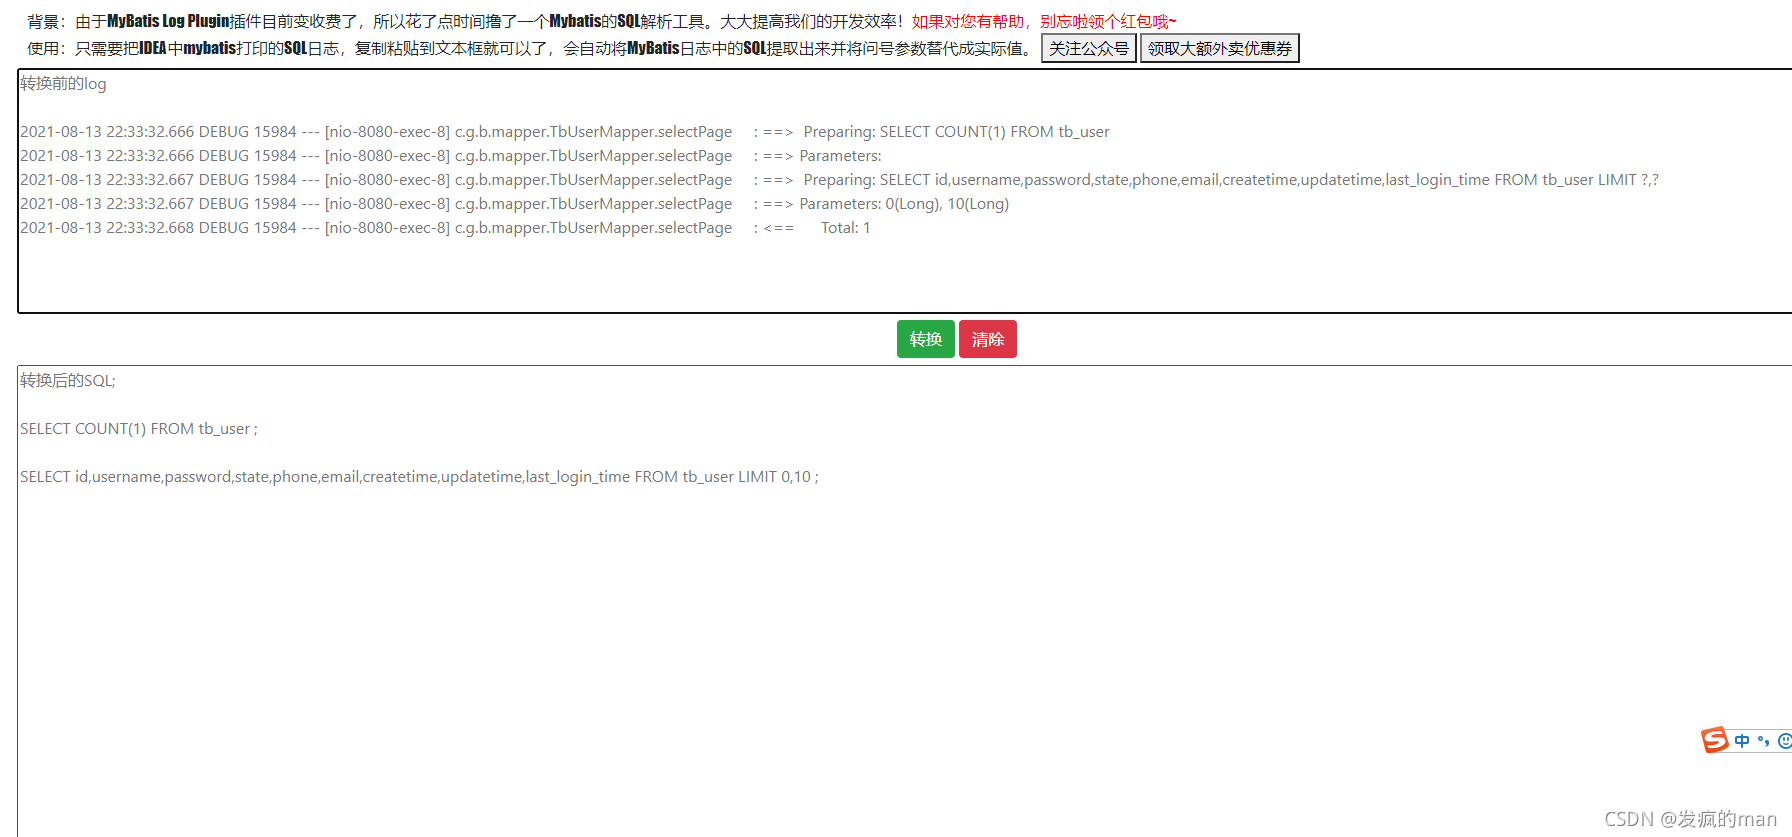Click the Sogou input method S icon
The image size is (1792, 837).
(x=1715, y=740)
